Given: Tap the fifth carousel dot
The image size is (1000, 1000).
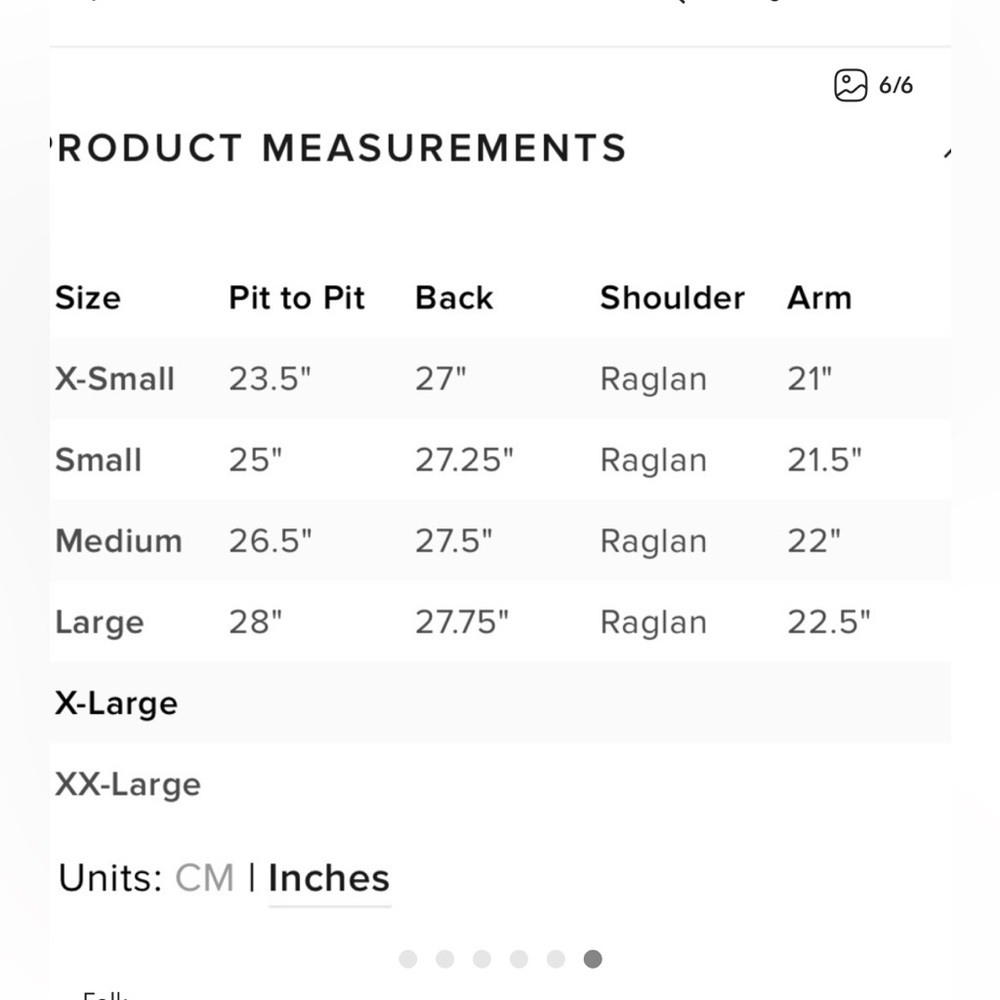Looking at the screenshot, I should 555,959.
